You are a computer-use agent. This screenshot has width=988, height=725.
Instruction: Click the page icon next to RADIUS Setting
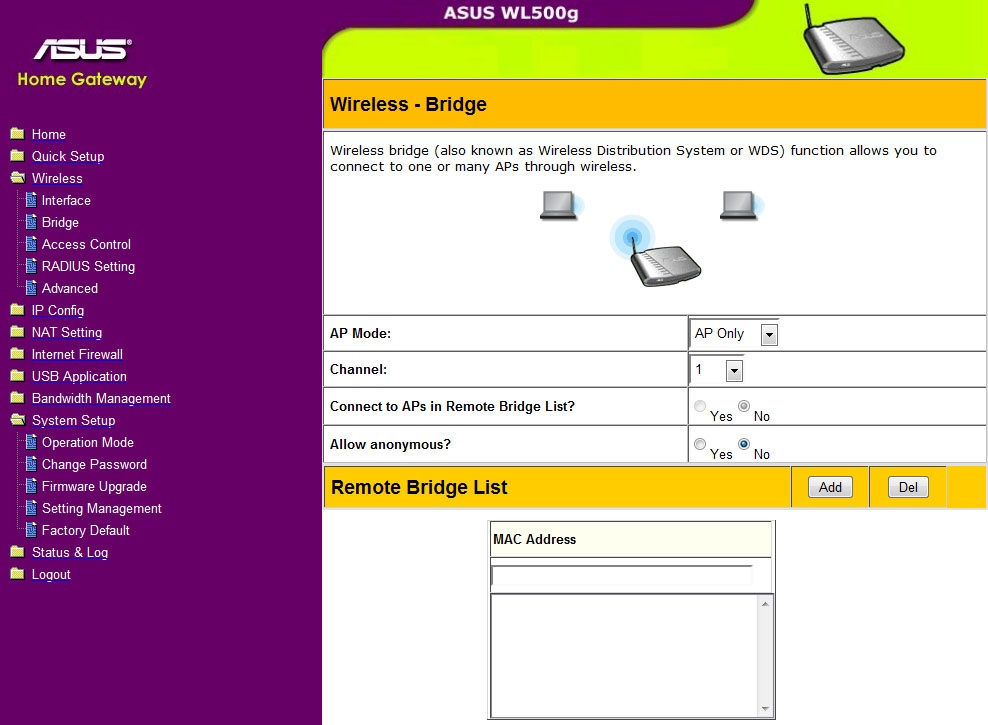(x=31, y=266)
